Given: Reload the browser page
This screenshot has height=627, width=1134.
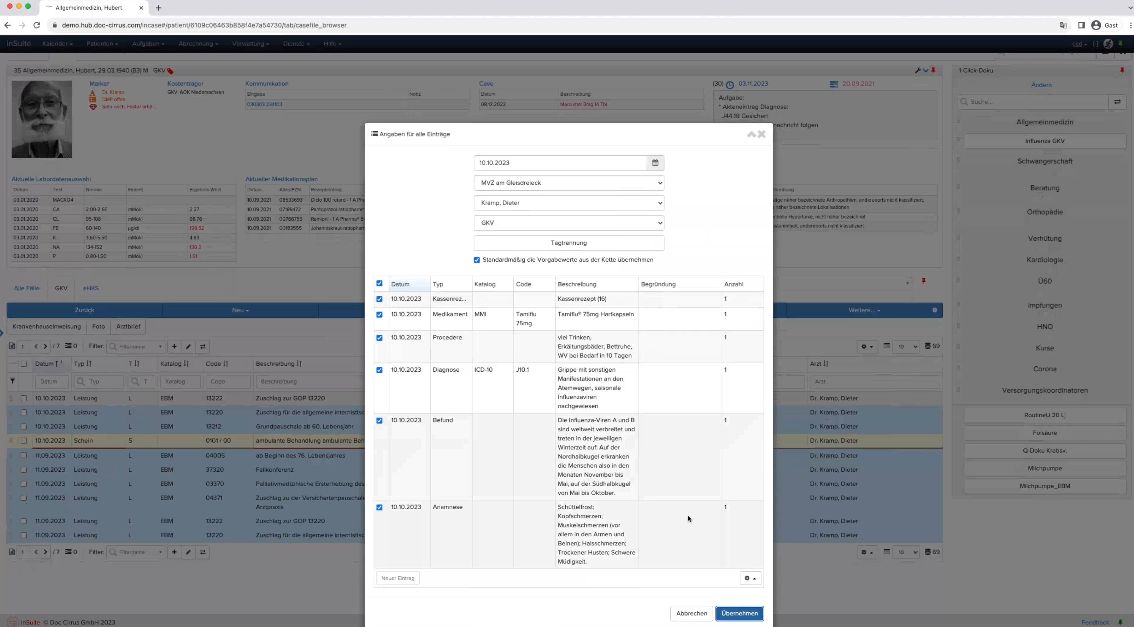Looking at the screenshot, I should 36,25.
